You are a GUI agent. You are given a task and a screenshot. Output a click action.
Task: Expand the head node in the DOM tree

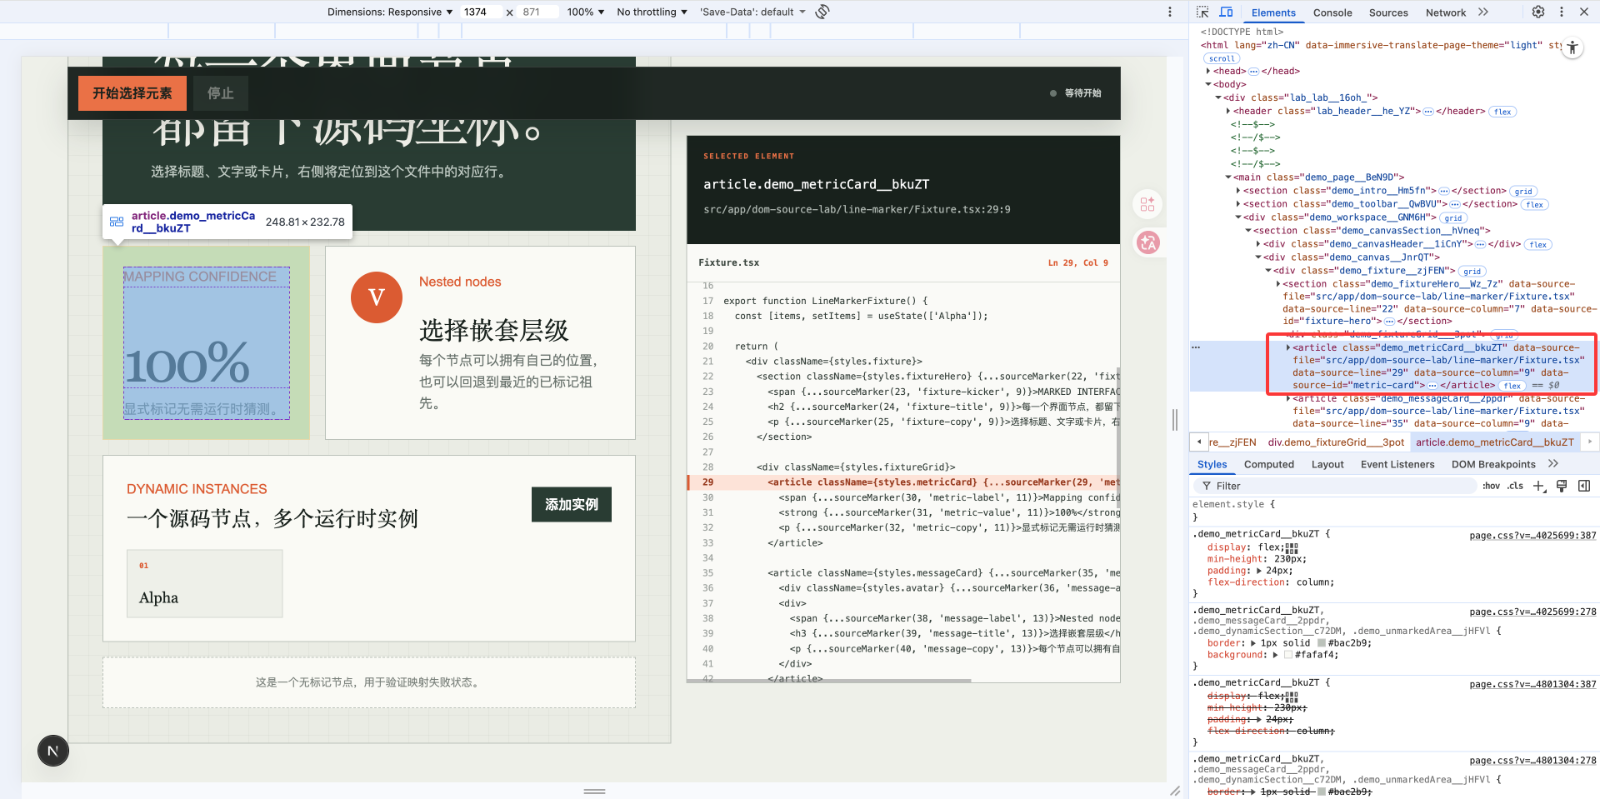pos(1208,71)
